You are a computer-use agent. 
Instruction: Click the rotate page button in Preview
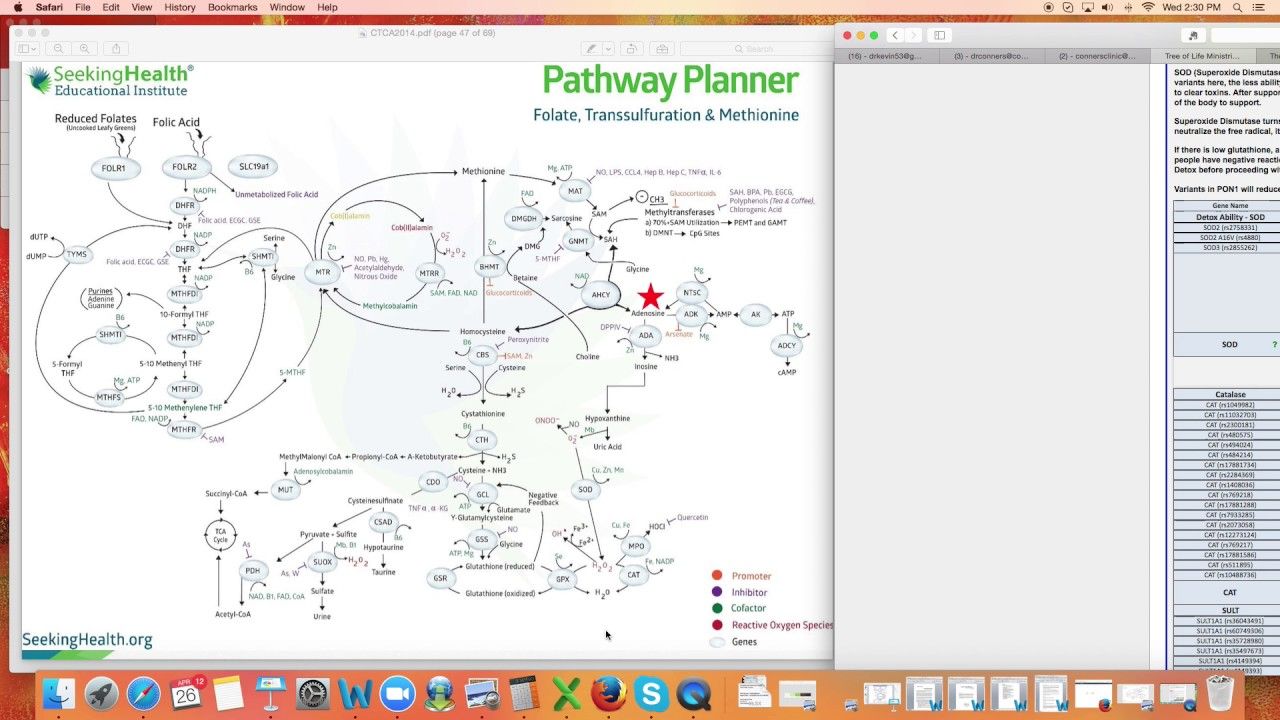pos(631,48)
